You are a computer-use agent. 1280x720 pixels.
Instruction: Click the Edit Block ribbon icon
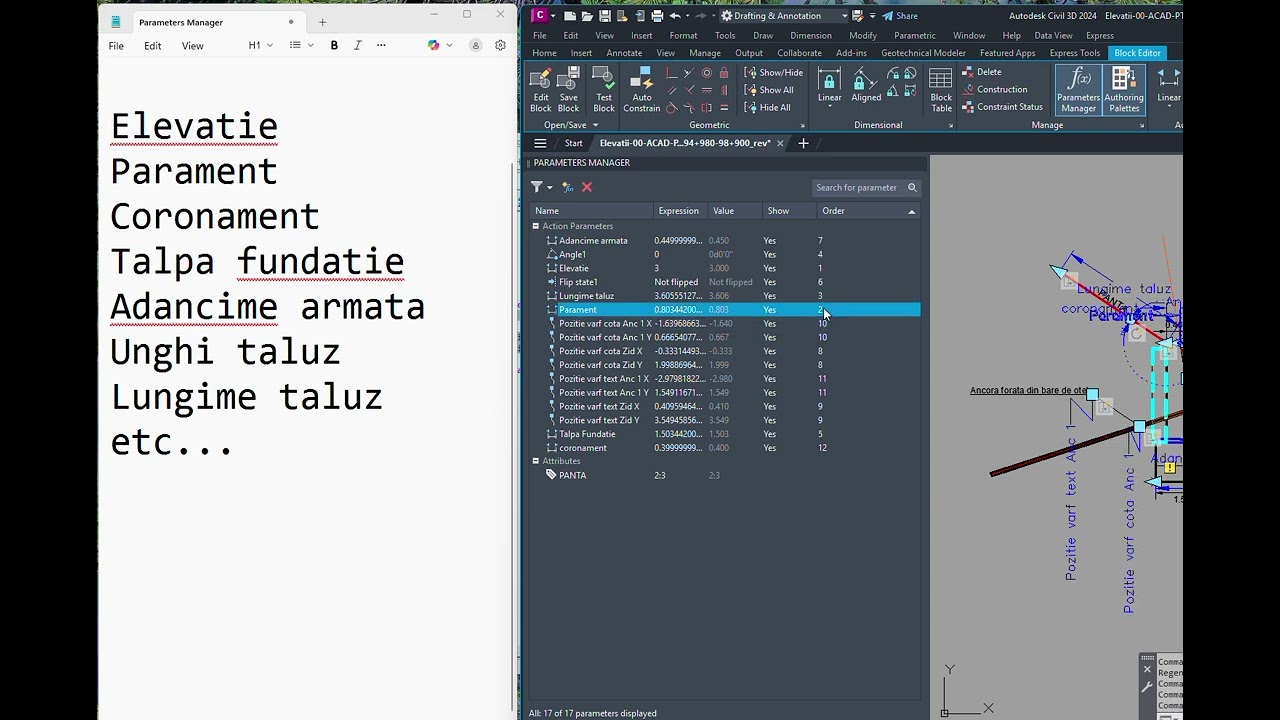[540, 90]
